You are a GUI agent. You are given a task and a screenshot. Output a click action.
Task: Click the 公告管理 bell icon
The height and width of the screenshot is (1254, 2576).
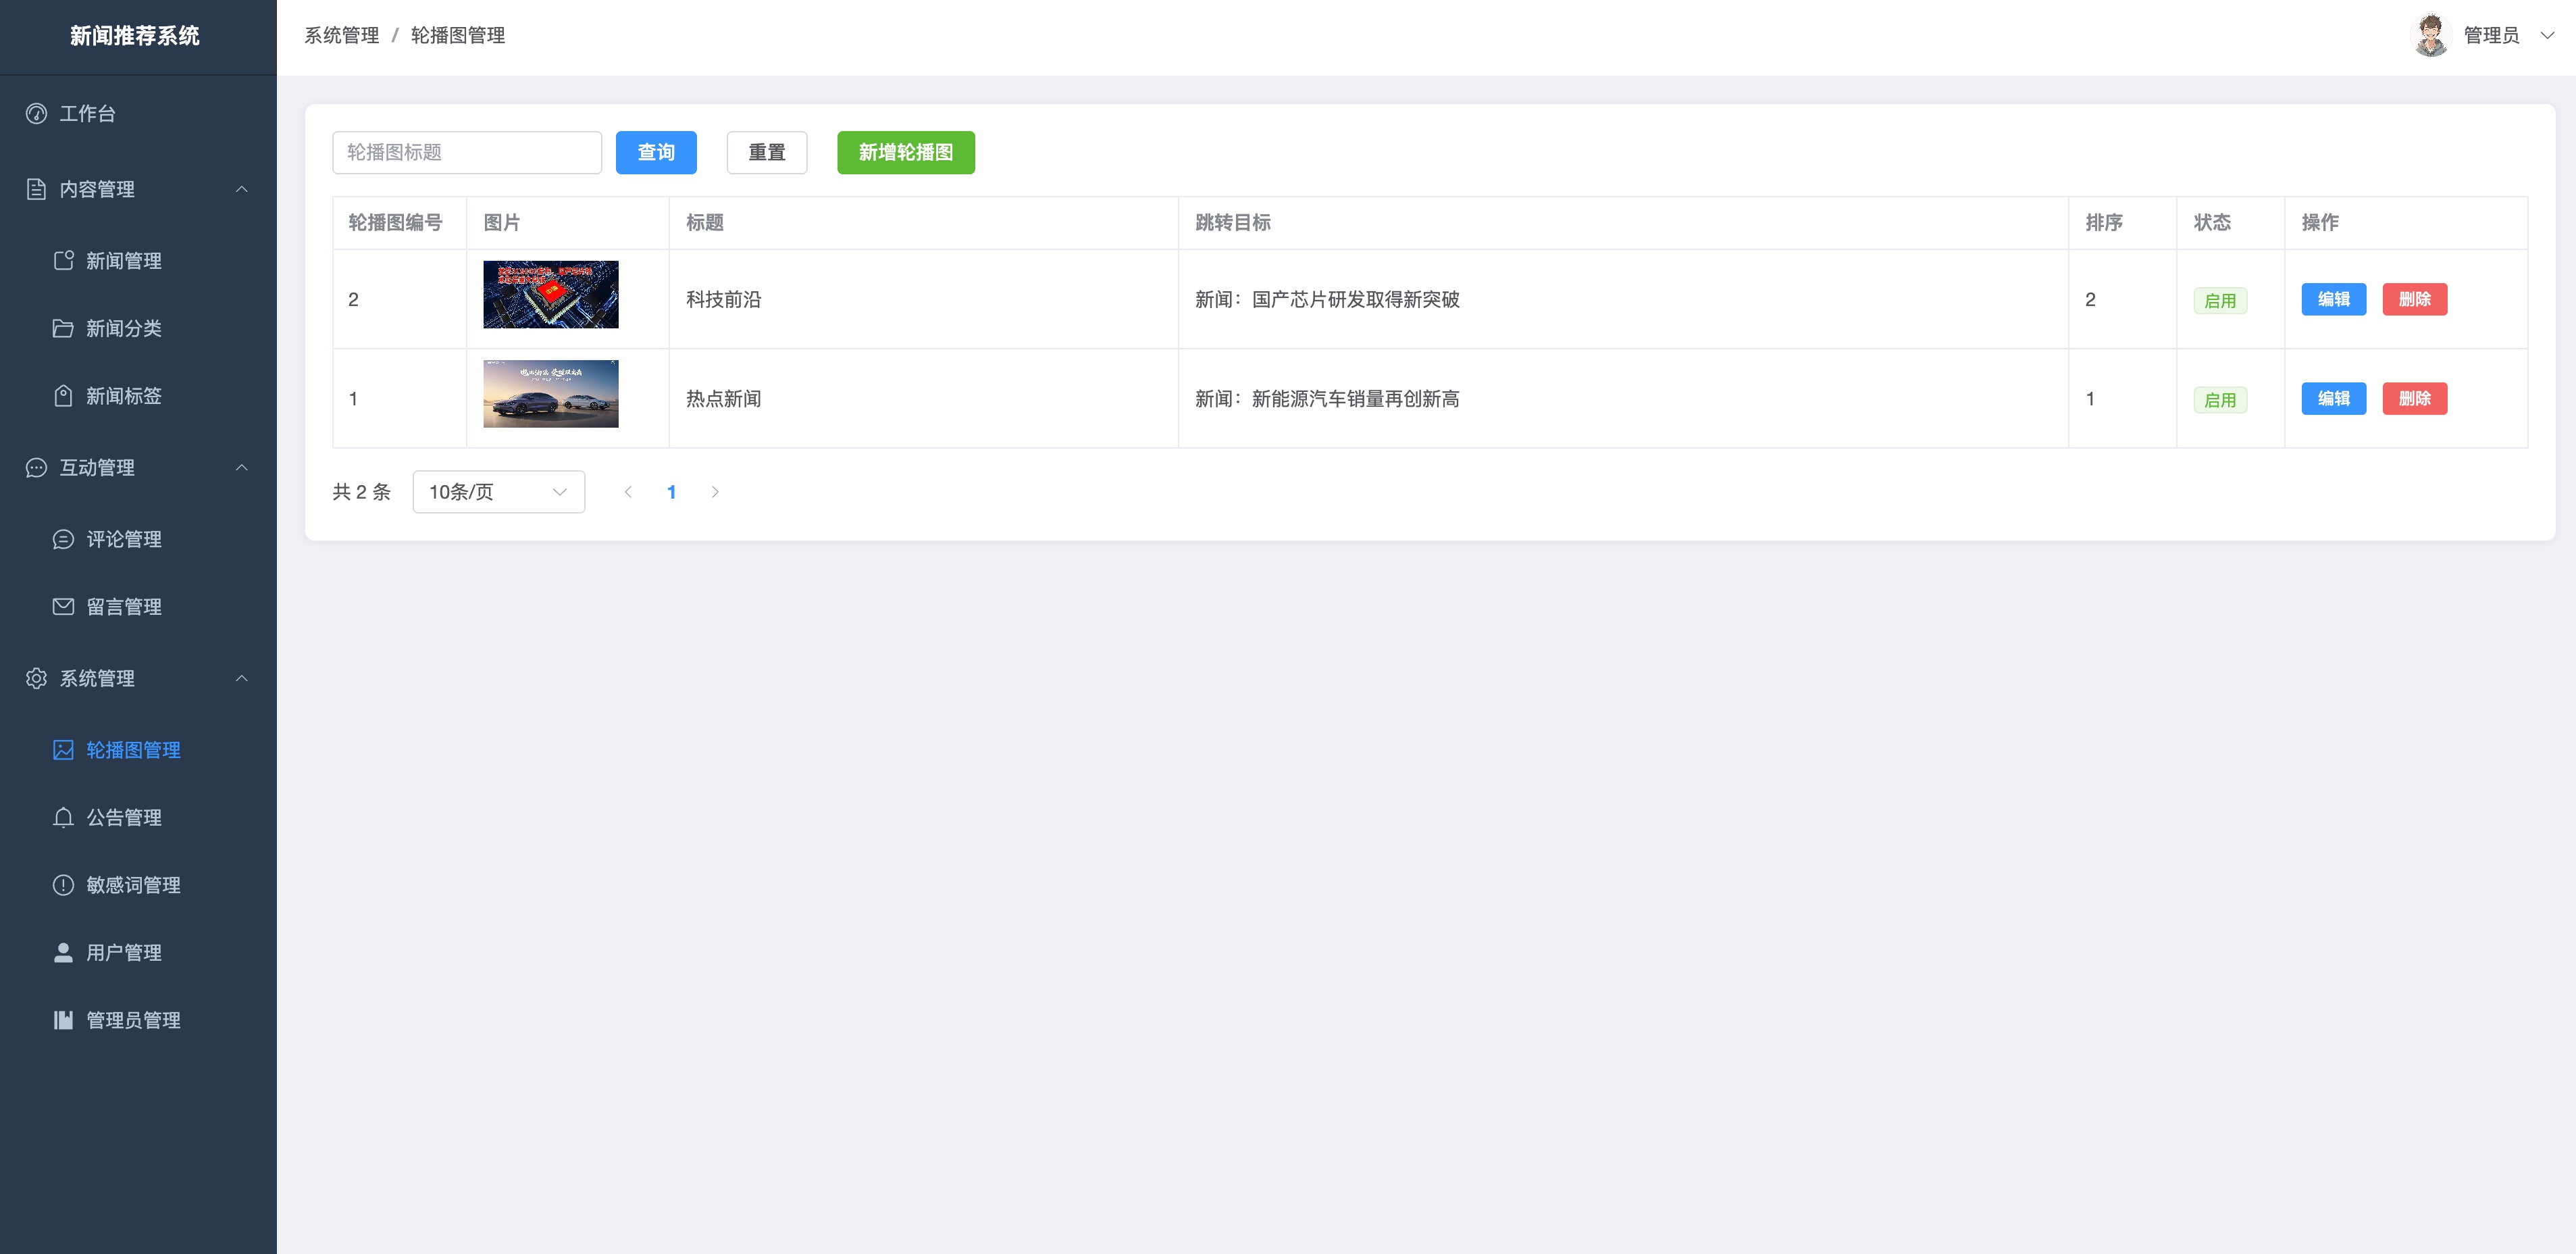(63, 818)
